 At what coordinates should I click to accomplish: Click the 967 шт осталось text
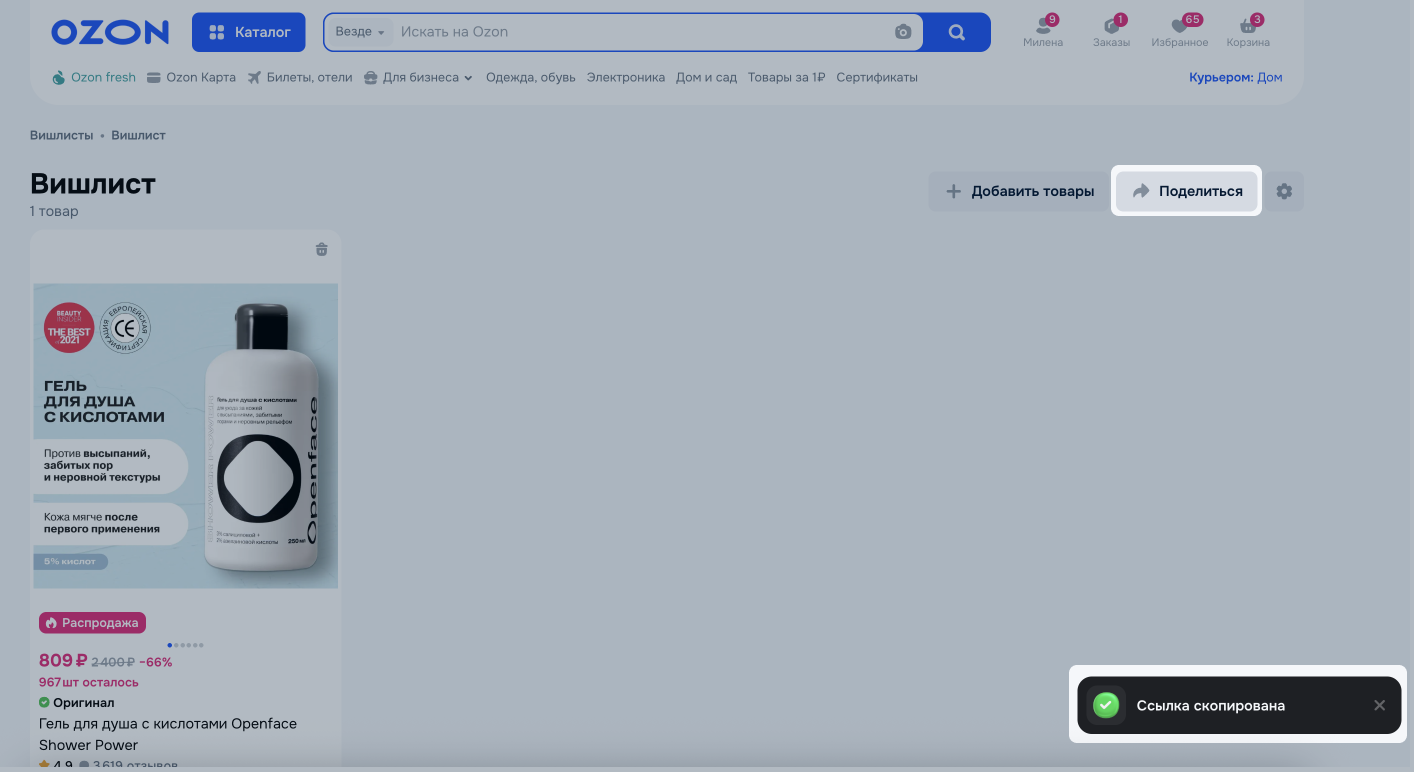tap(89, 682)
